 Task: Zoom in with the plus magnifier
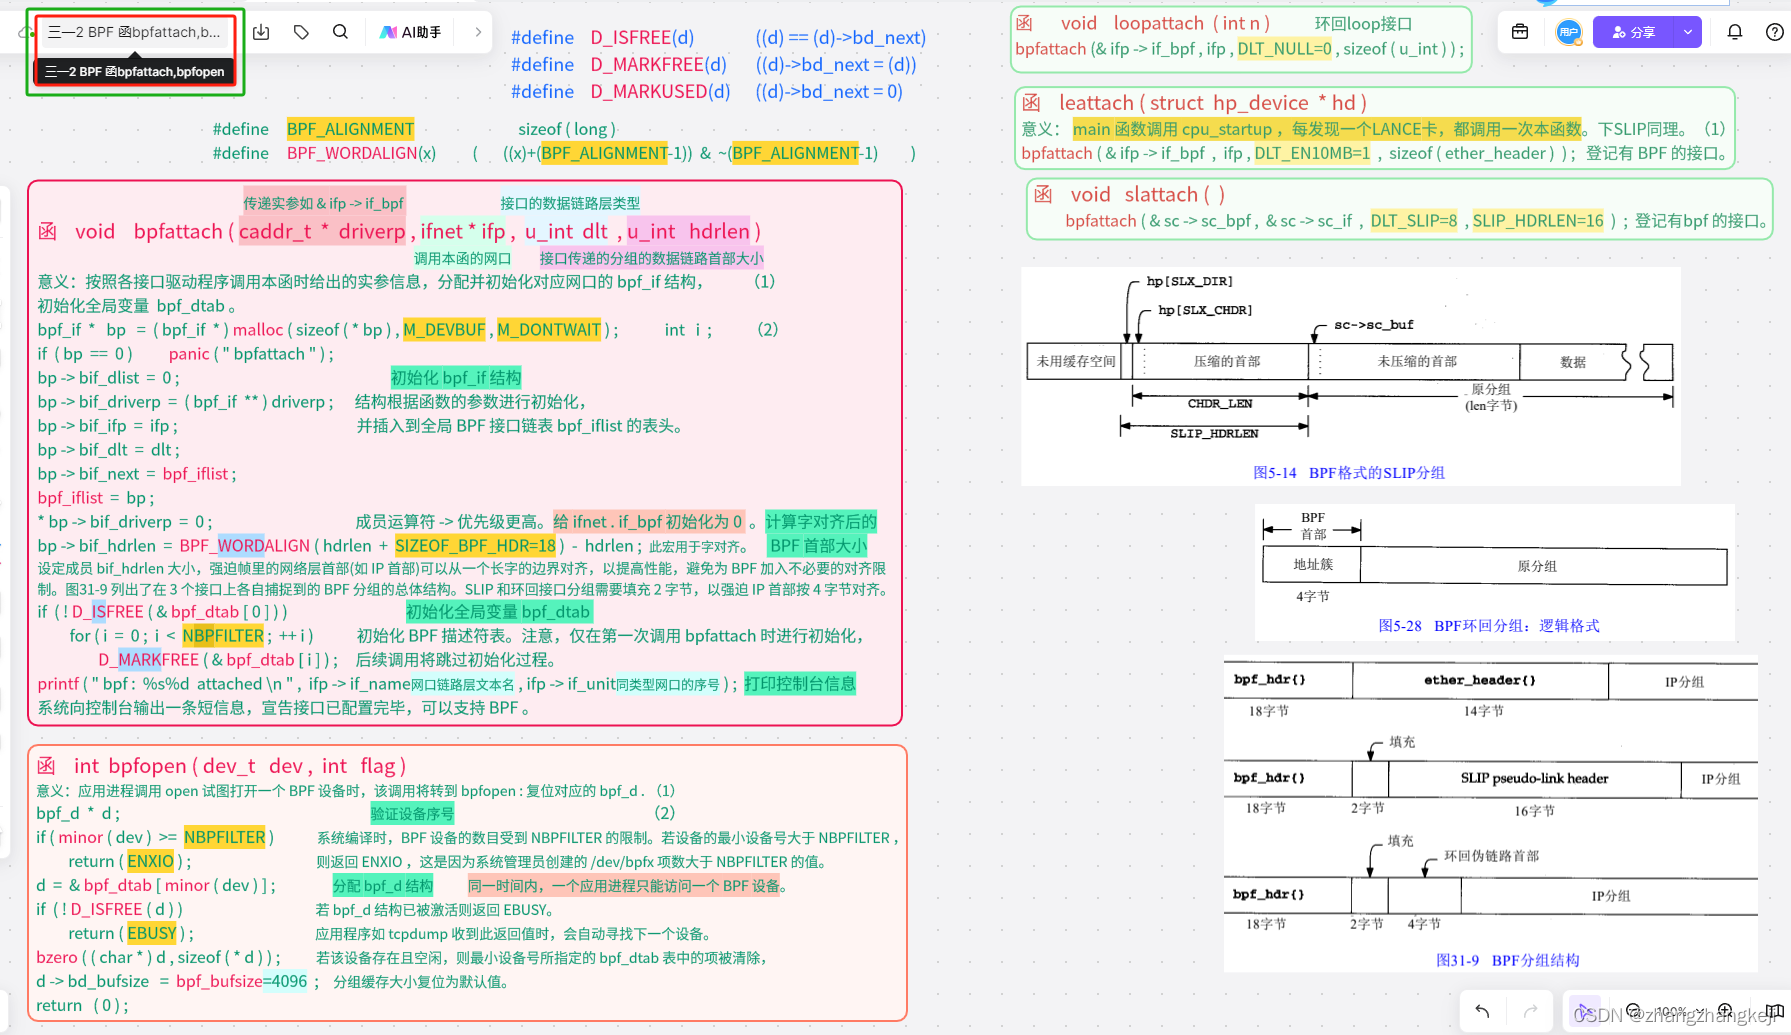[x=1725, y=1011]
